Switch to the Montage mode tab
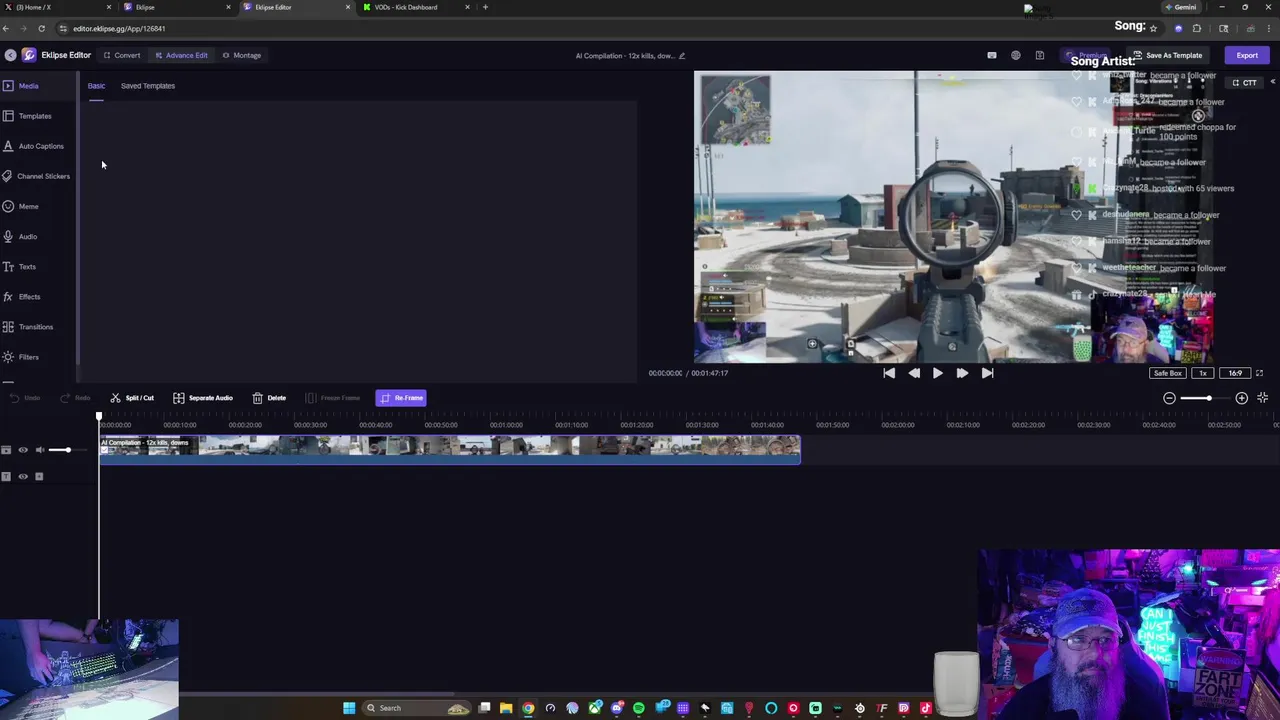1280x720 pixels. point(242,55)
